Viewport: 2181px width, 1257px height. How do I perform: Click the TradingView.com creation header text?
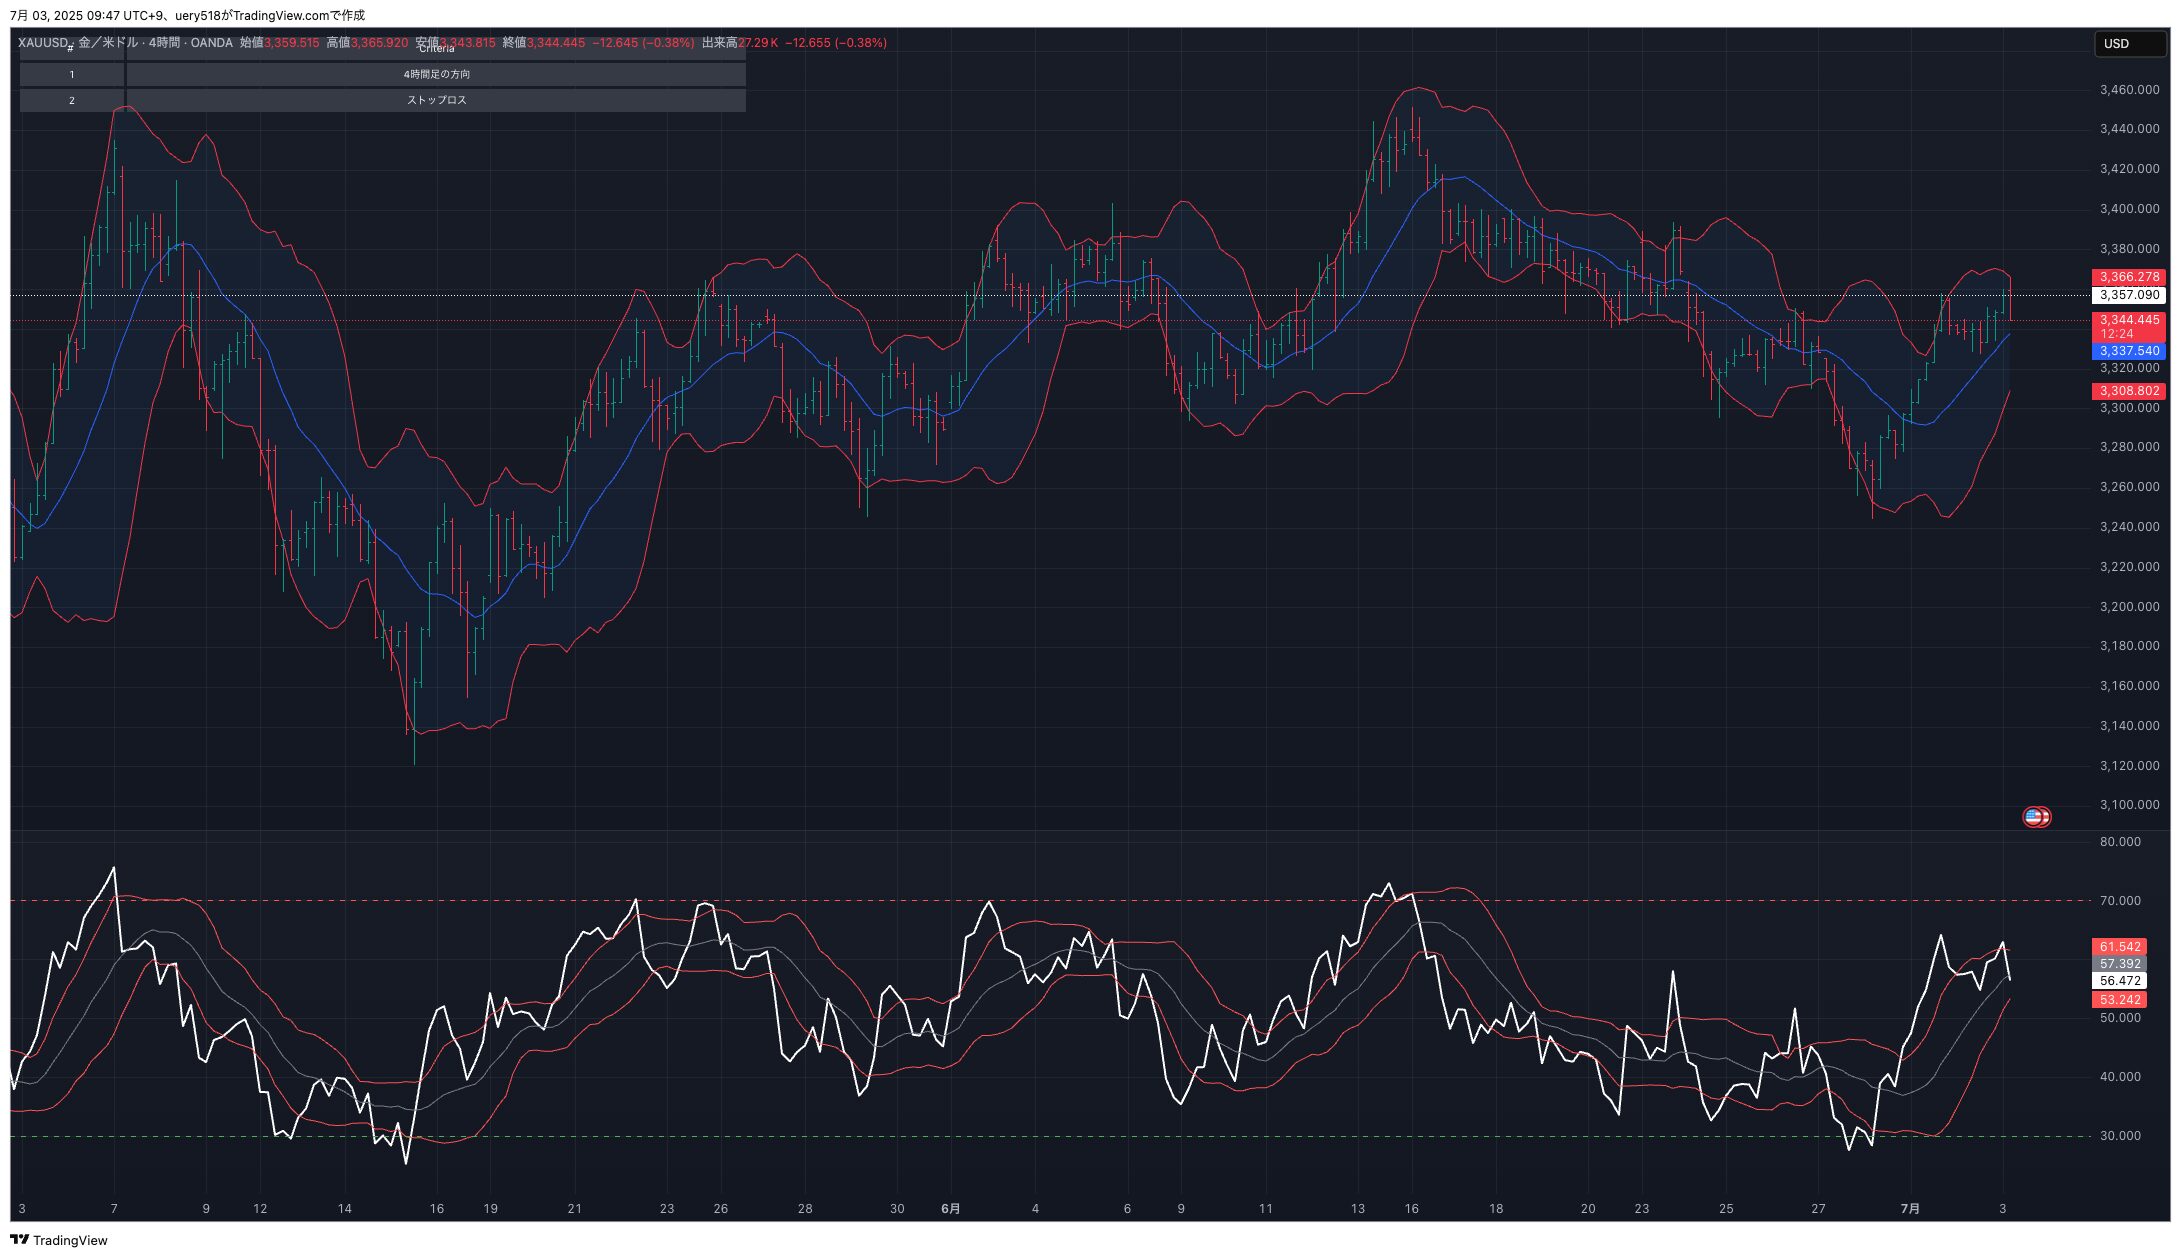187,15
